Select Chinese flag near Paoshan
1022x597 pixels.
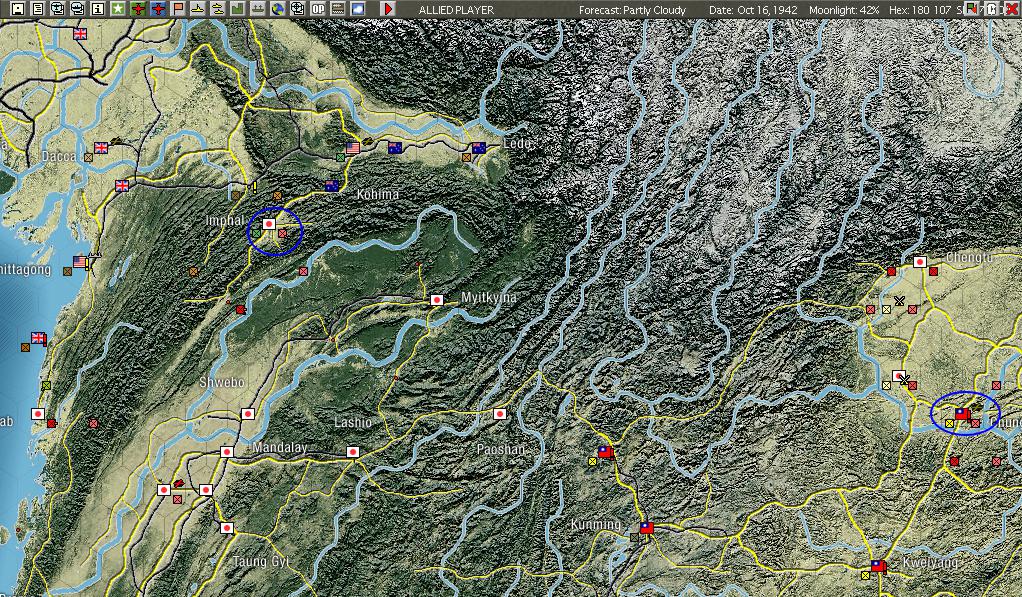tap(606, 452)
